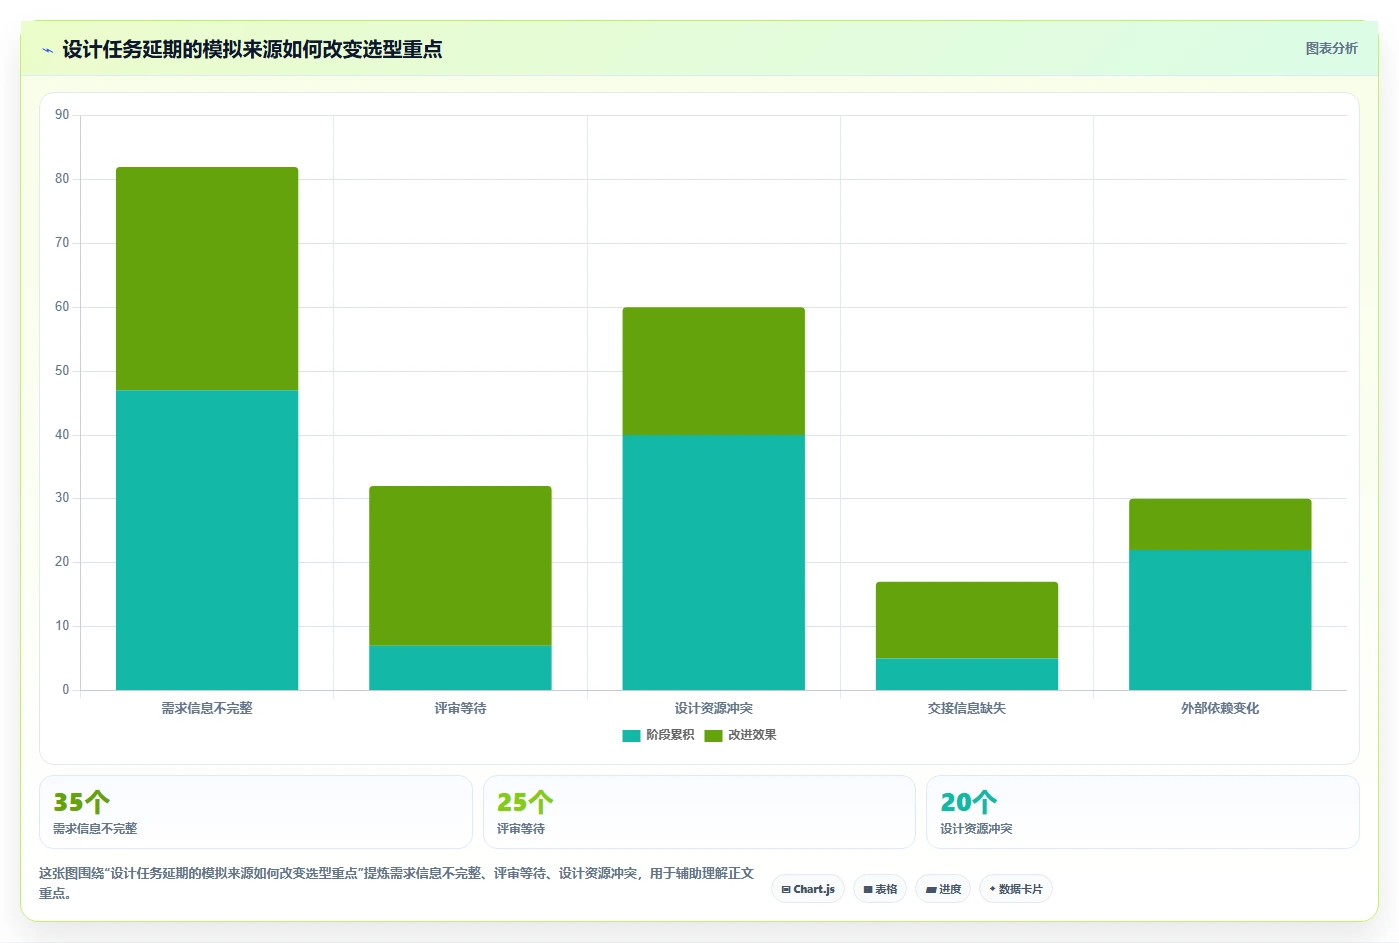Select the teal 交接信息缺失 bar segment
This screenshot has height=943, width=1399.
967,674
